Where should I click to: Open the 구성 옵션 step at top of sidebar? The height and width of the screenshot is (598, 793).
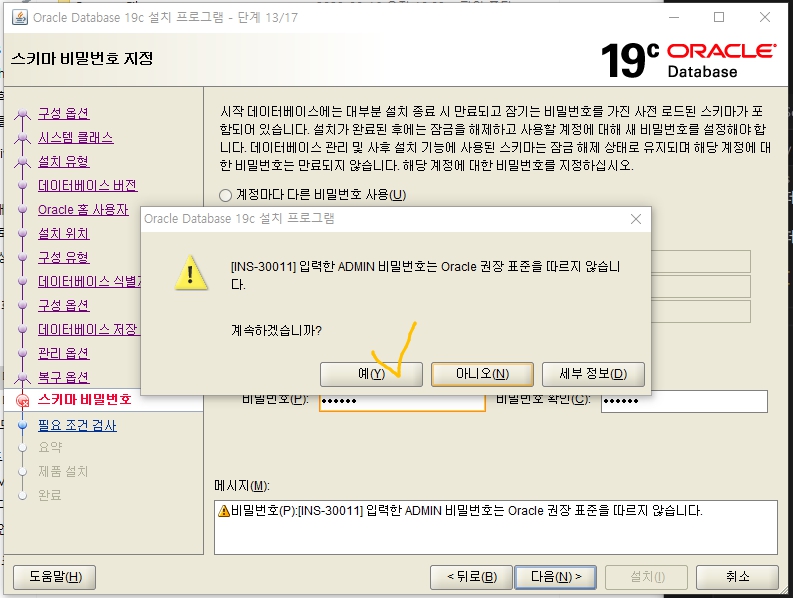64,113
